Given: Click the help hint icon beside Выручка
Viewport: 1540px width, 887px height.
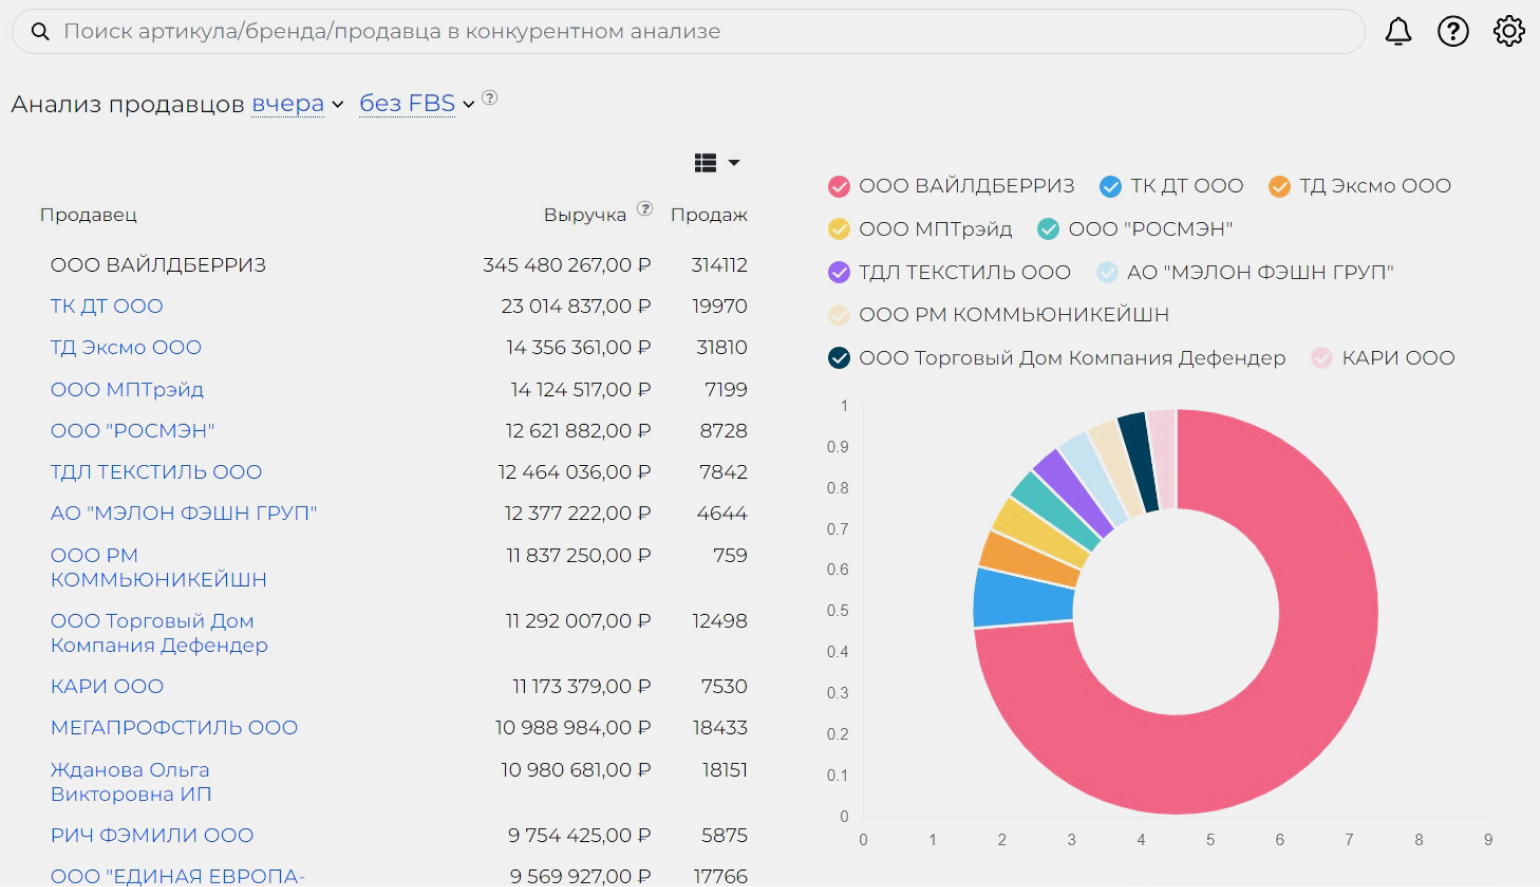Looking at the screenshot, I should point(645,208).
